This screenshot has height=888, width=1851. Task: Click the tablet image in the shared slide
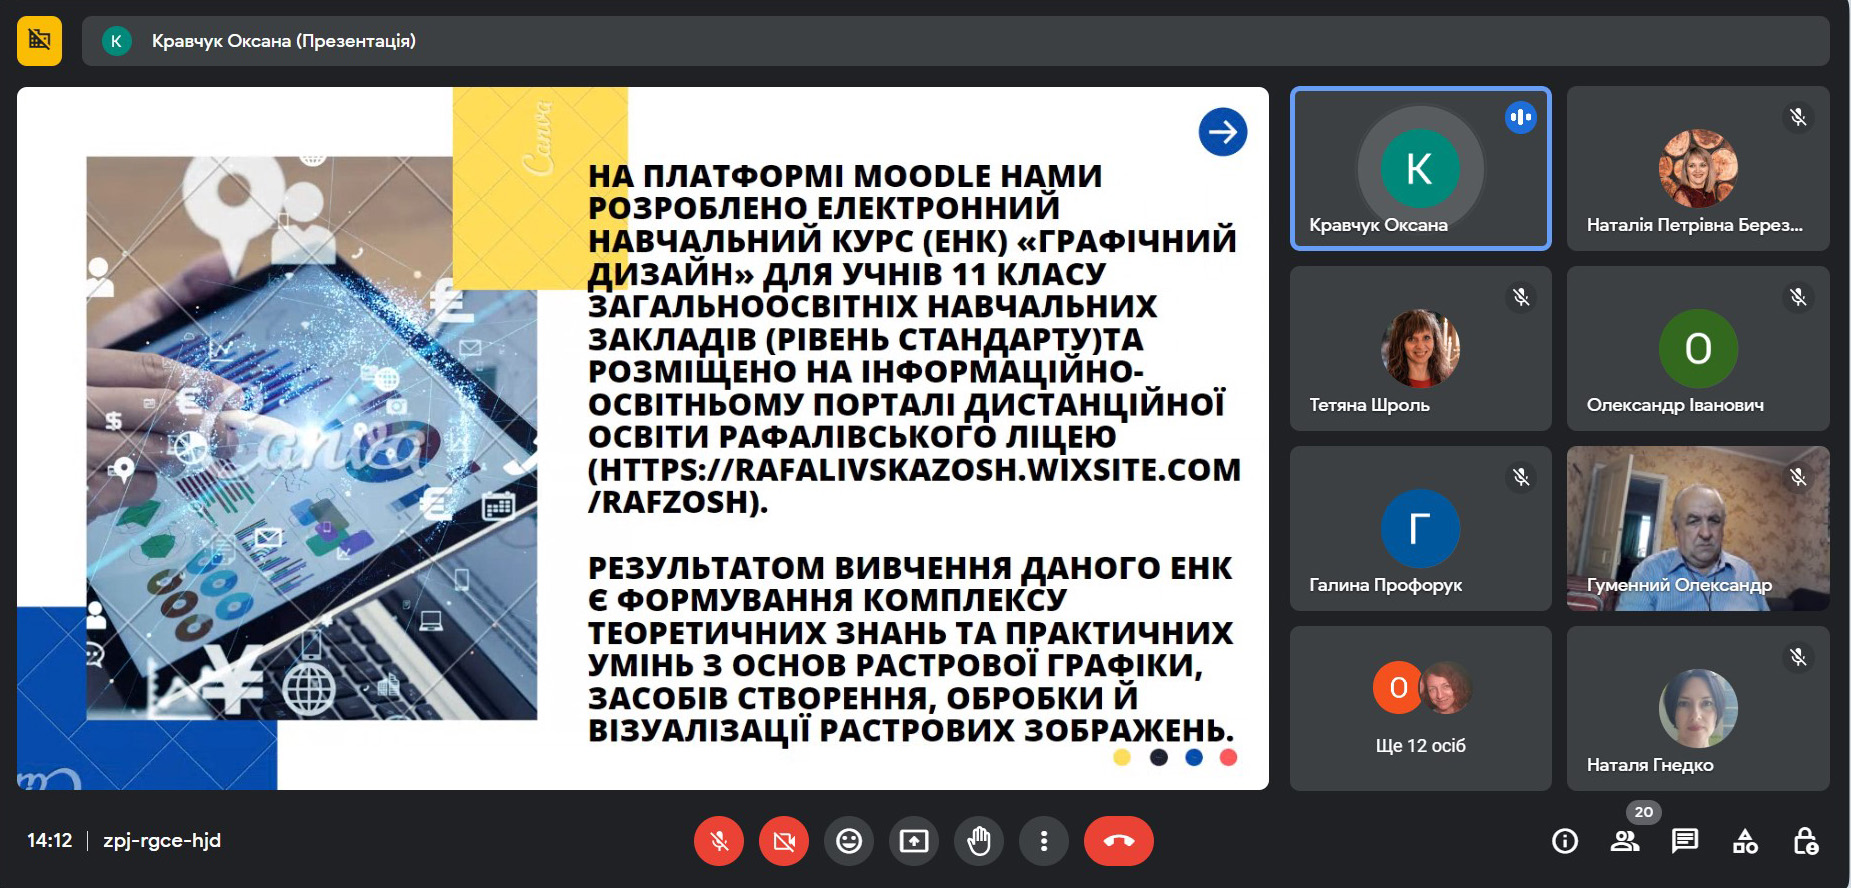point(311,438)
